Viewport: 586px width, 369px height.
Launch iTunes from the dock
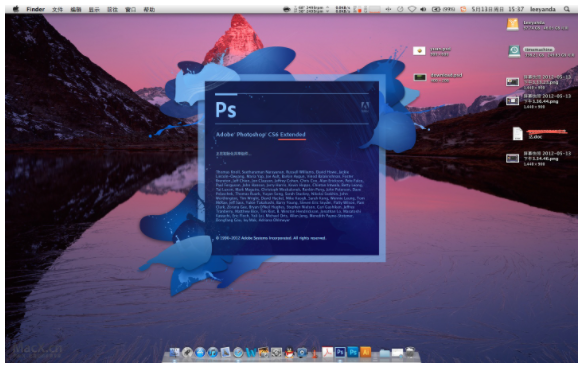[x=213, y=352]
